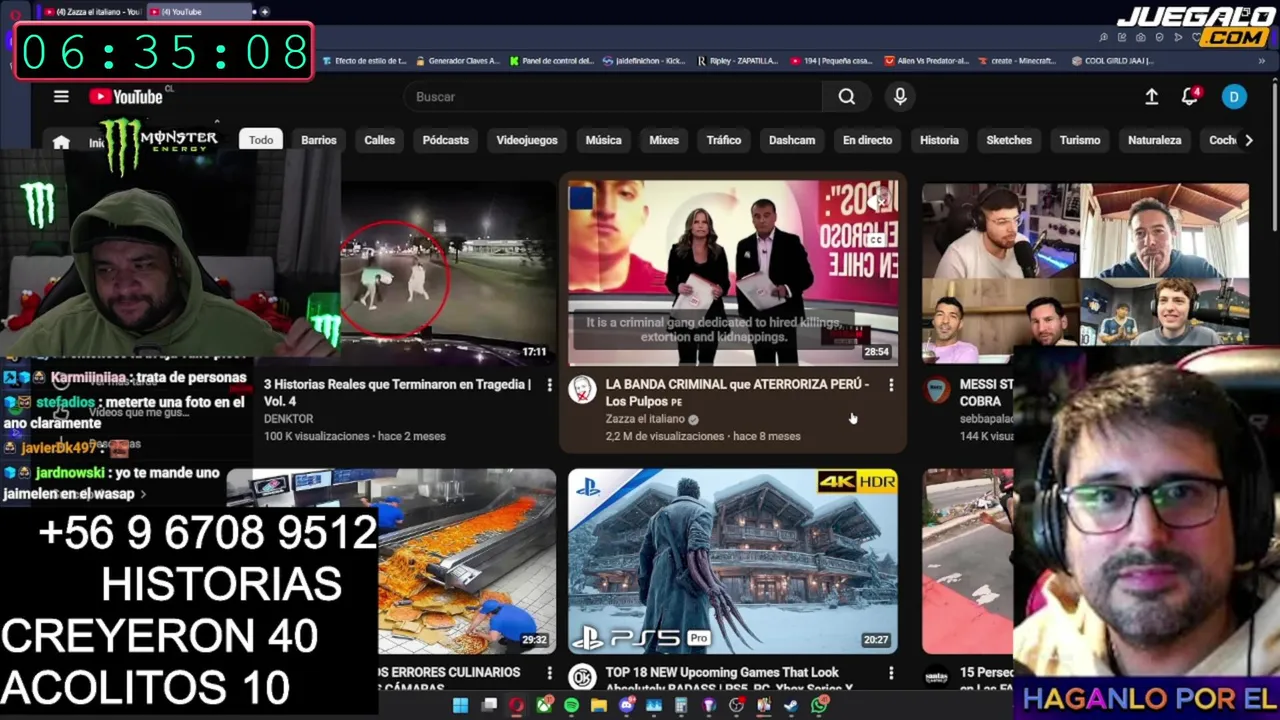1280x720 pixels.
Task: Select the En directo filter chip
Action: click(x=867, y=140)
